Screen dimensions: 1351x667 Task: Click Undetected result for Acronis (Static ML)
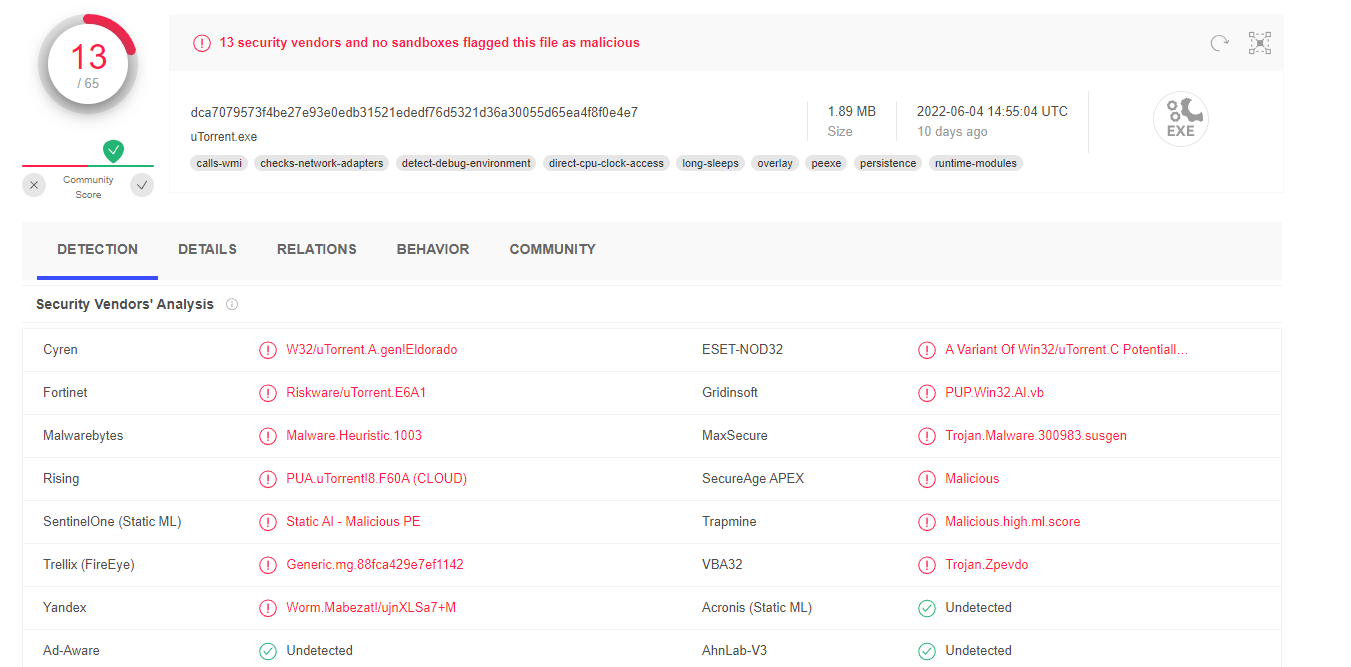979,608
